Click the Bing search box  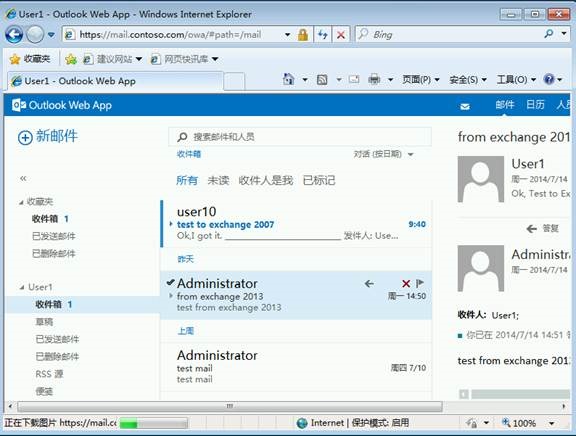448,35
